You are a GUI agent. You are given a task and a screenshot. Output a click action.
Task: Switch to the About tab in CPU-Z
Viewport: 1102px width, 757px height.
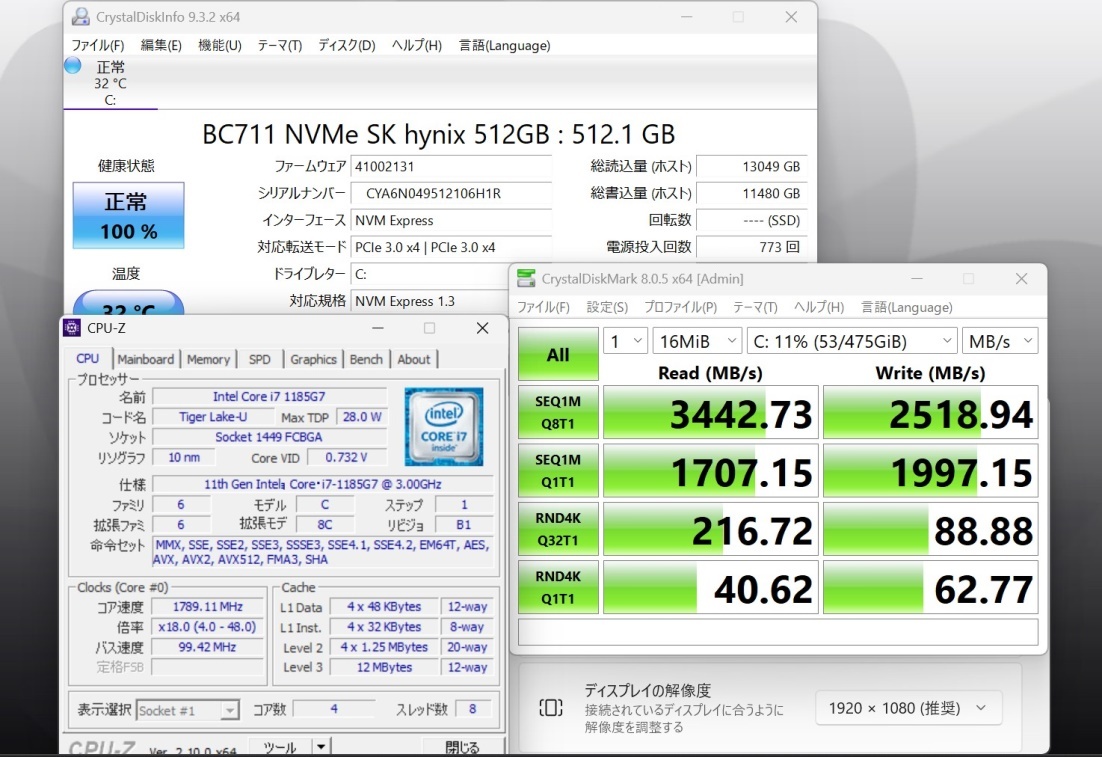click(414, 359)
